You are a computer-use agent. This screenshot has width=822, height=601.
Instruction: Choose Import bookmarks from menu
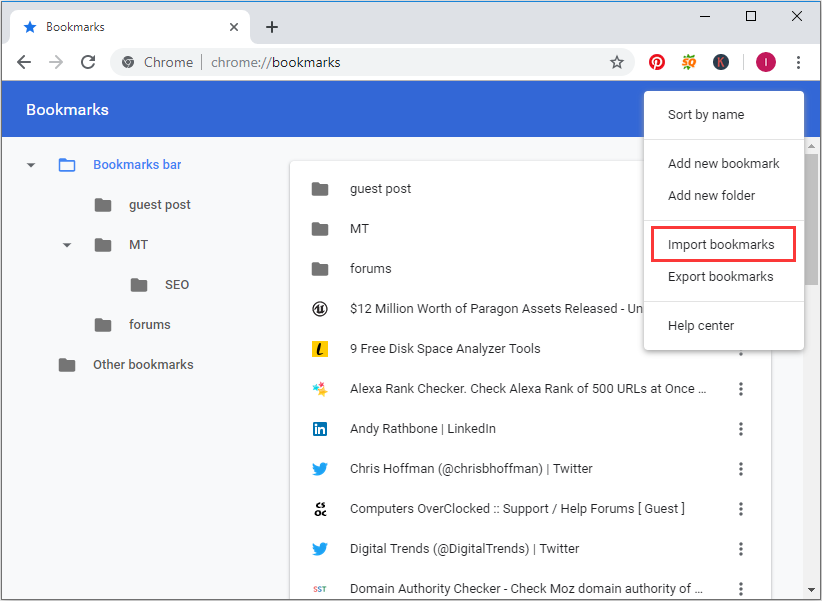[x=723, y=244]
